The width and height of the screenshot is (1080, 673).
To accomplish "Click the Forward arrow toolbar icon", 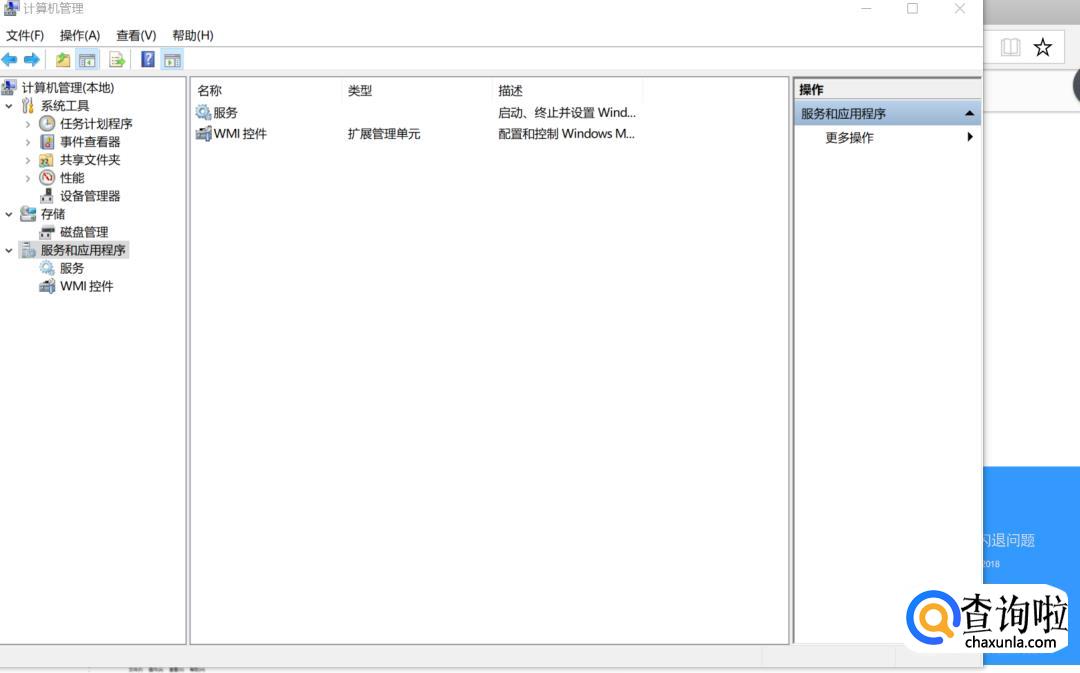I will tap(32, 60).
